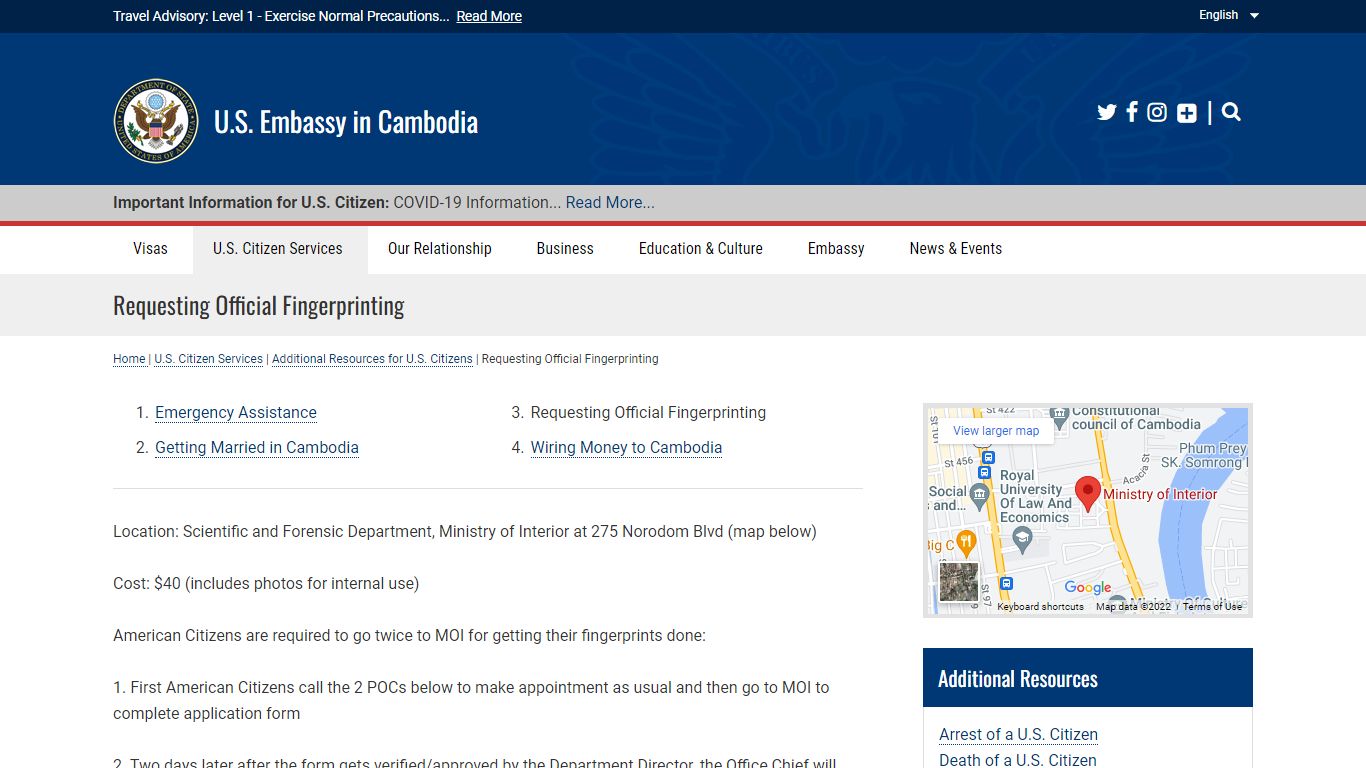Viewport: 1366px width, 768px height.
Task: Click View larger map button
Action: pyautogui.click(x=996, y=431)
